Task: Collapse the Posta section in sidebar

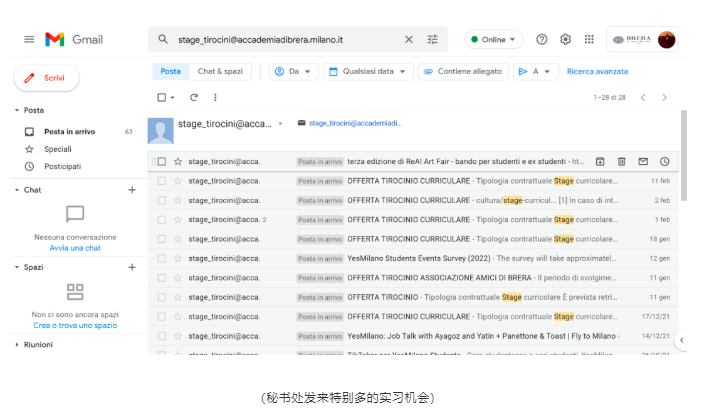Action: click(x=17, y=110)
